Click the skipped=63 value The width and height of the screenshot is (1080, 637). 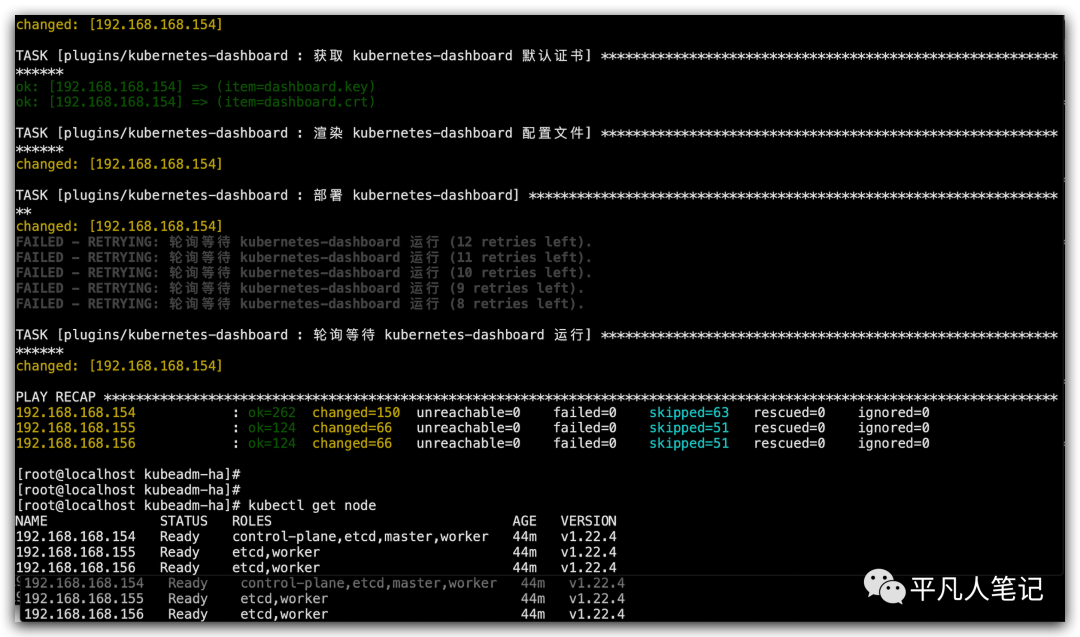click(689, 413)
